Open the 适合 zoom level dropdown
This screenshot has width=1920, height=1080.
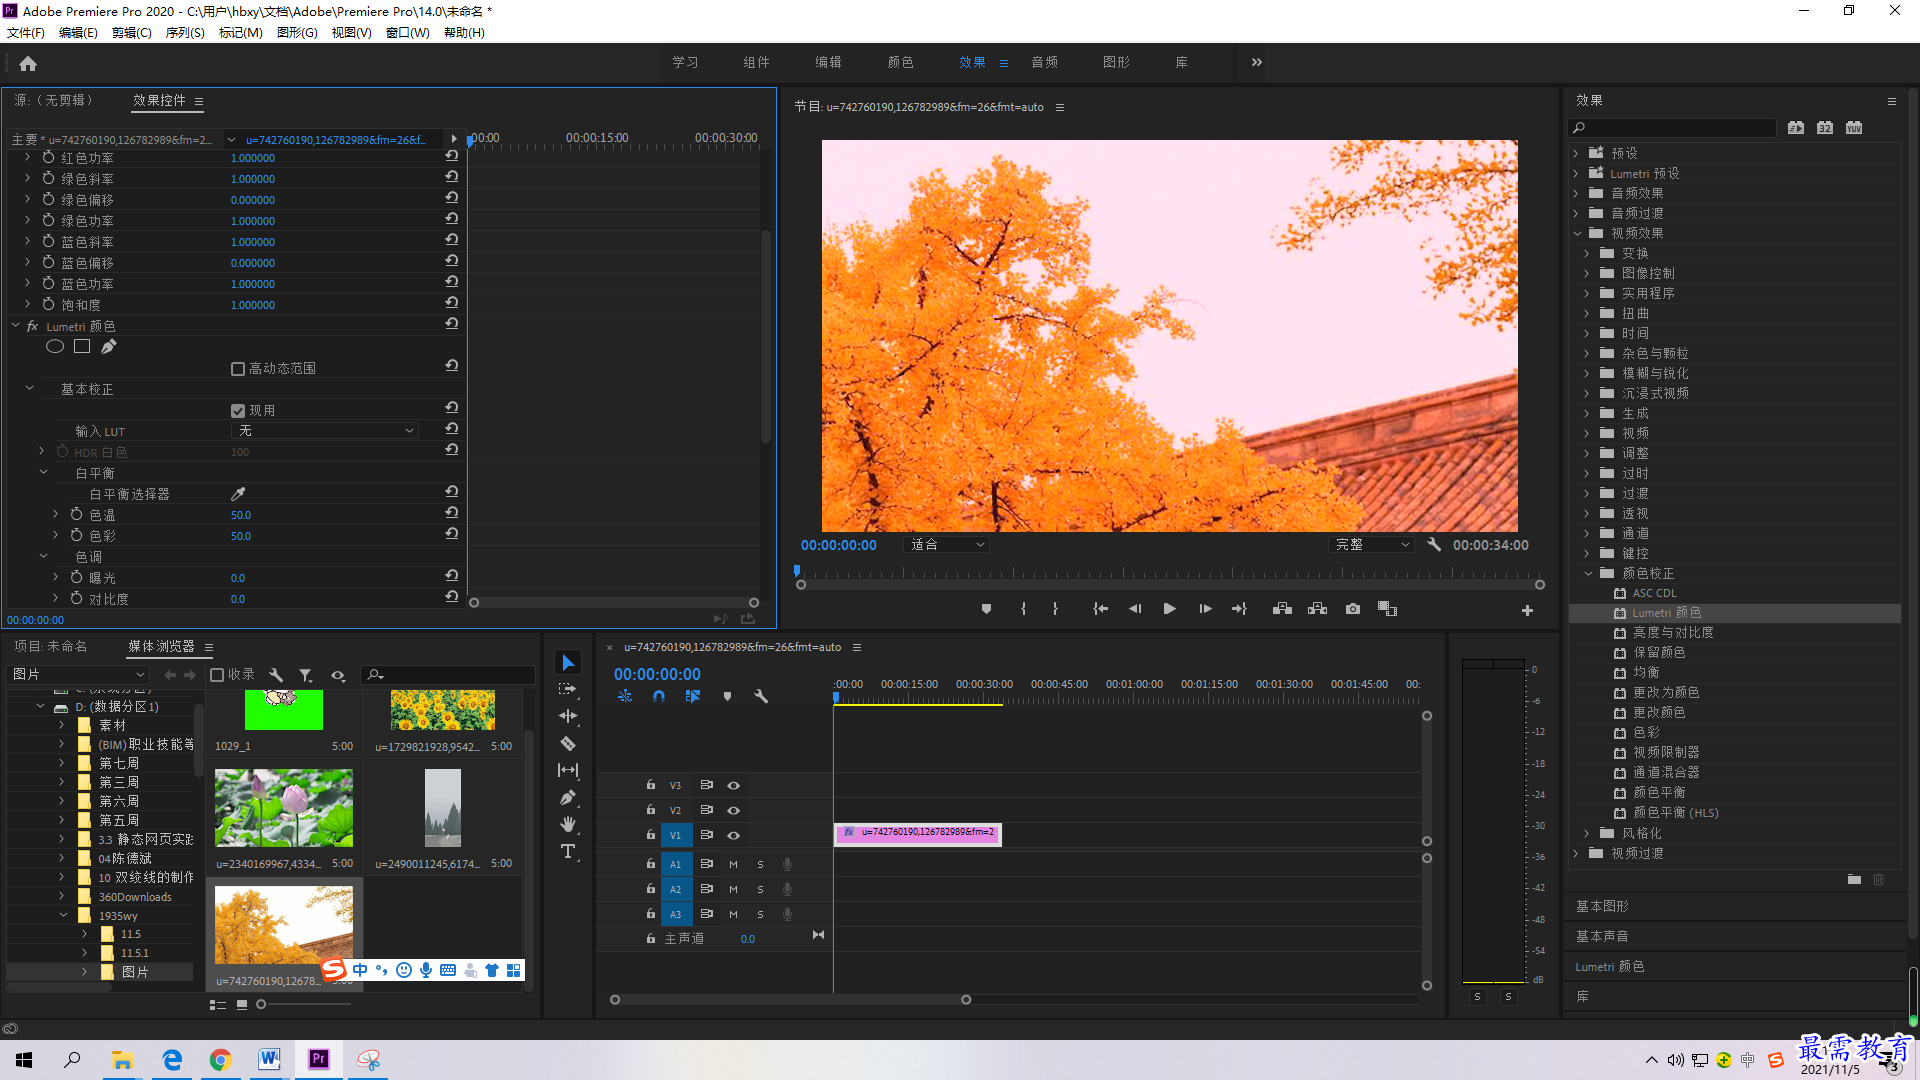pos(946,545)
